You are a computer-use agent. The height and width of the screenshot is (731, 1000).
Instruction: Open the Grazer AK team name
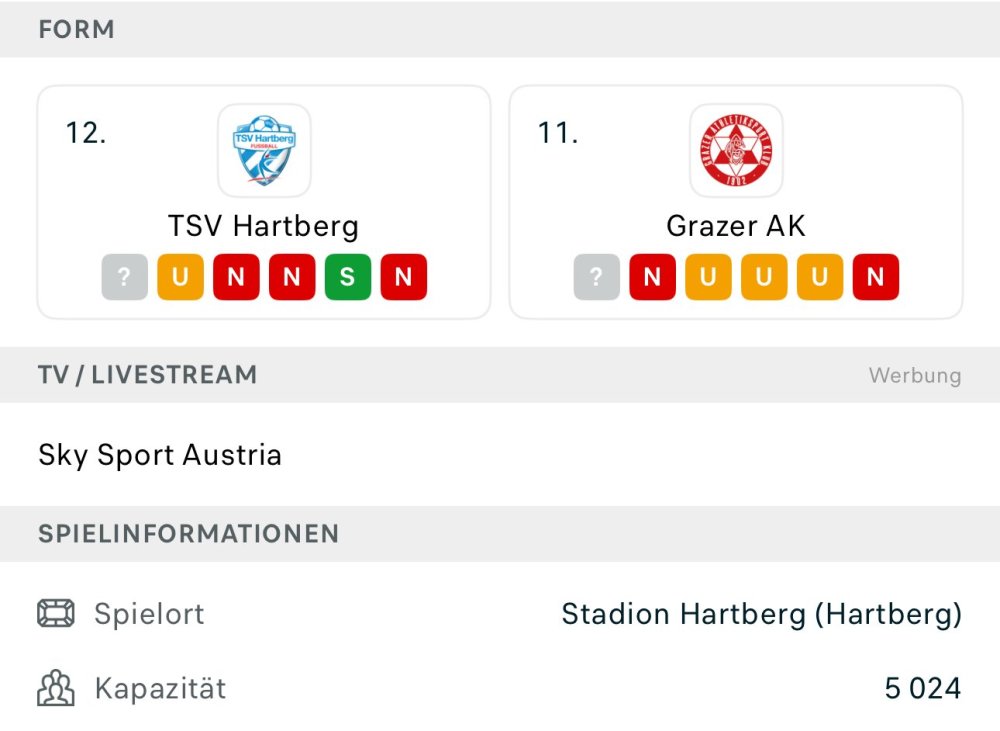[736, 226]
